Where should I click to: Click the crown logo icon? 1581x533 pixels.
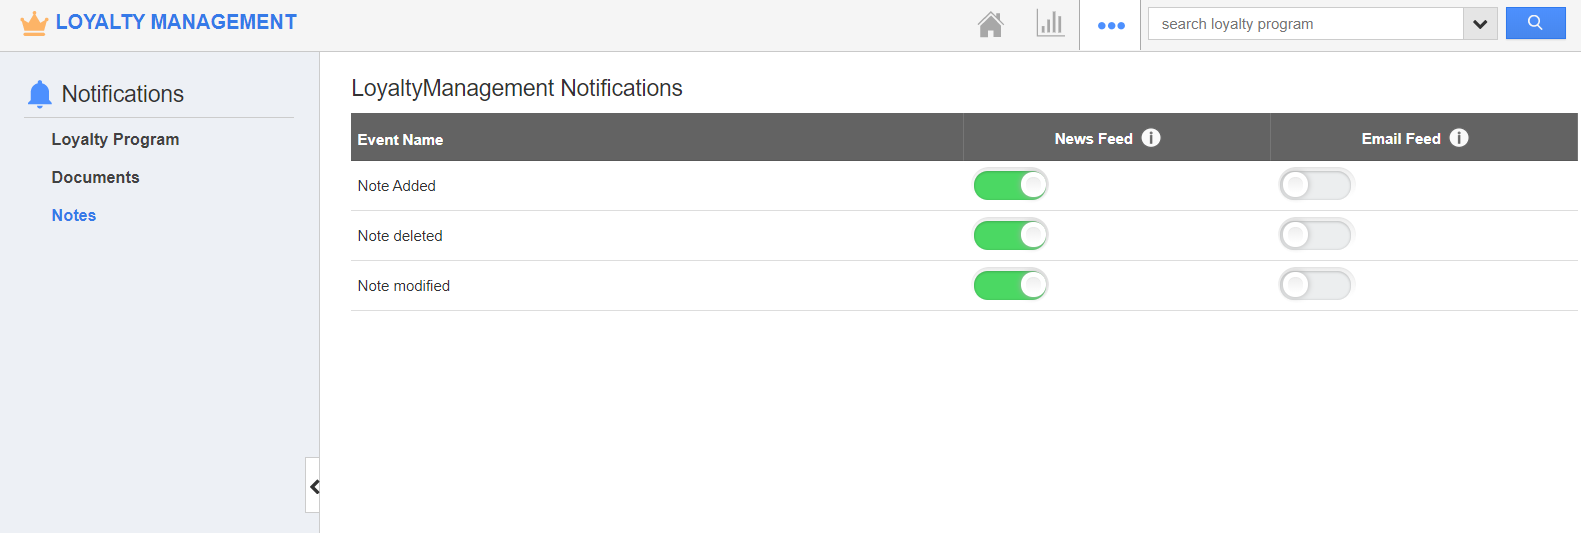click(34, 23)
